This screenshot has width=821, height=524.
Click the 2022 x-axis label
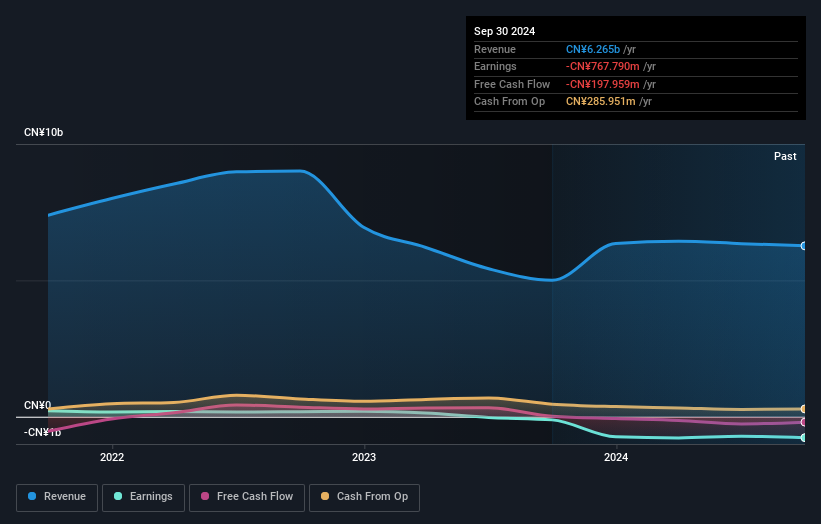tap(112, 457)
